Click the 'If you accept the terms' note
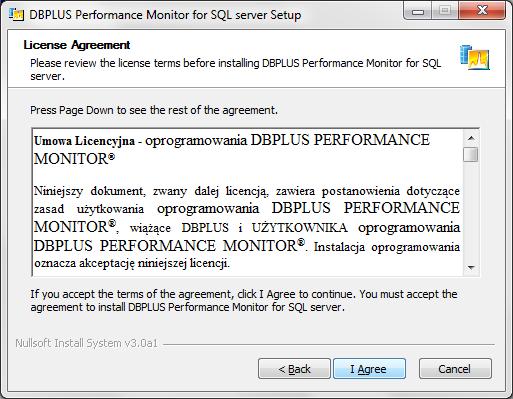This screenshot has width=513, height=399. click(x=244, y=300)
